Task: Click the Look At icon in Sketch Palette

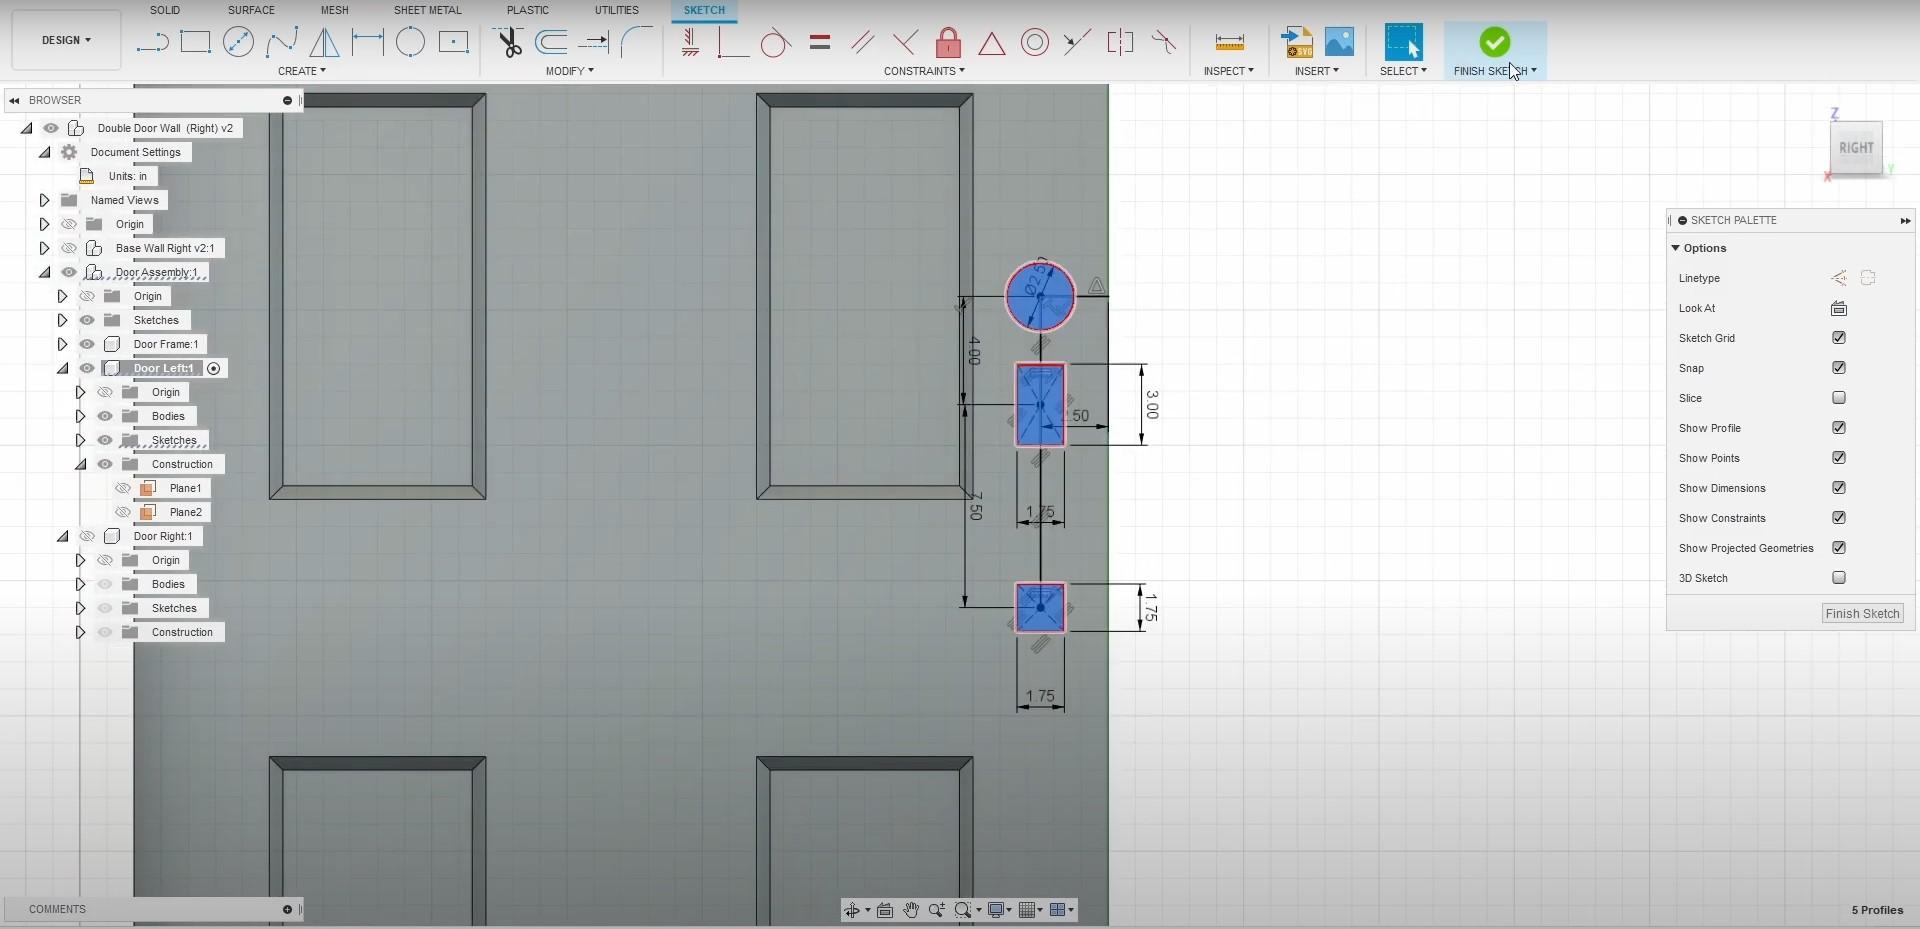Action: click(x=1839, y=308)
